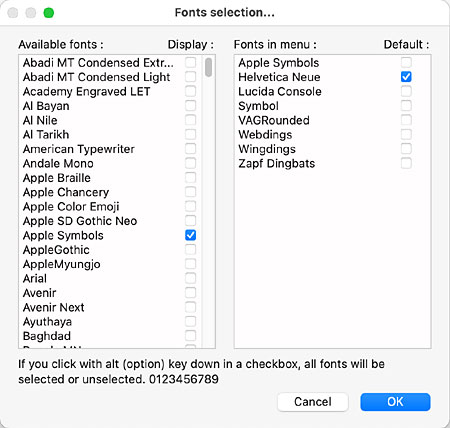The image size is (450, 428).
Task: Select Avenir Next font name
Action: 53,307
